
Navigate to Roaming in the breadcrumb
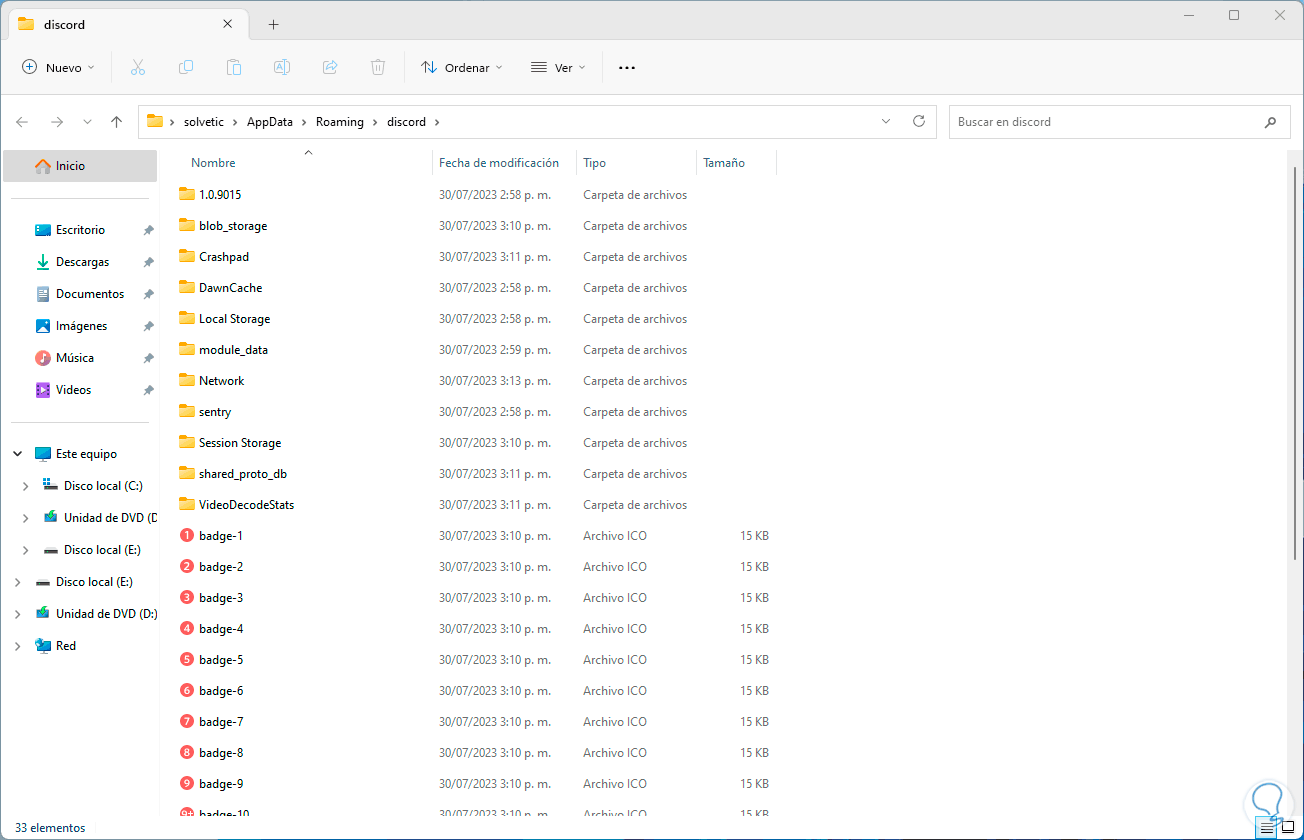point(340,122)
